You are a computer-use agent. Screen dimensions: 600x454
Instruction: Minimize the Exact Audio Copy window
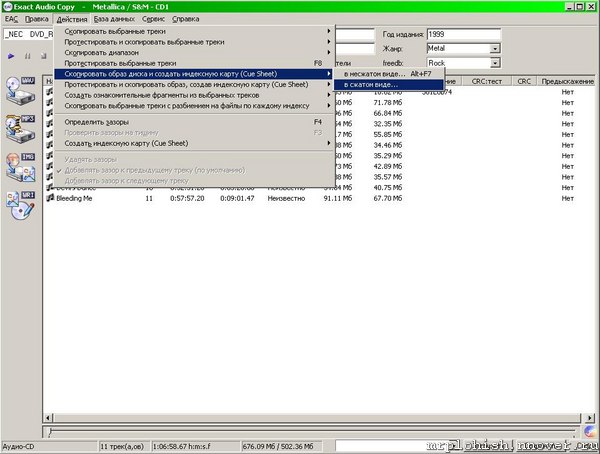point(570,7)
